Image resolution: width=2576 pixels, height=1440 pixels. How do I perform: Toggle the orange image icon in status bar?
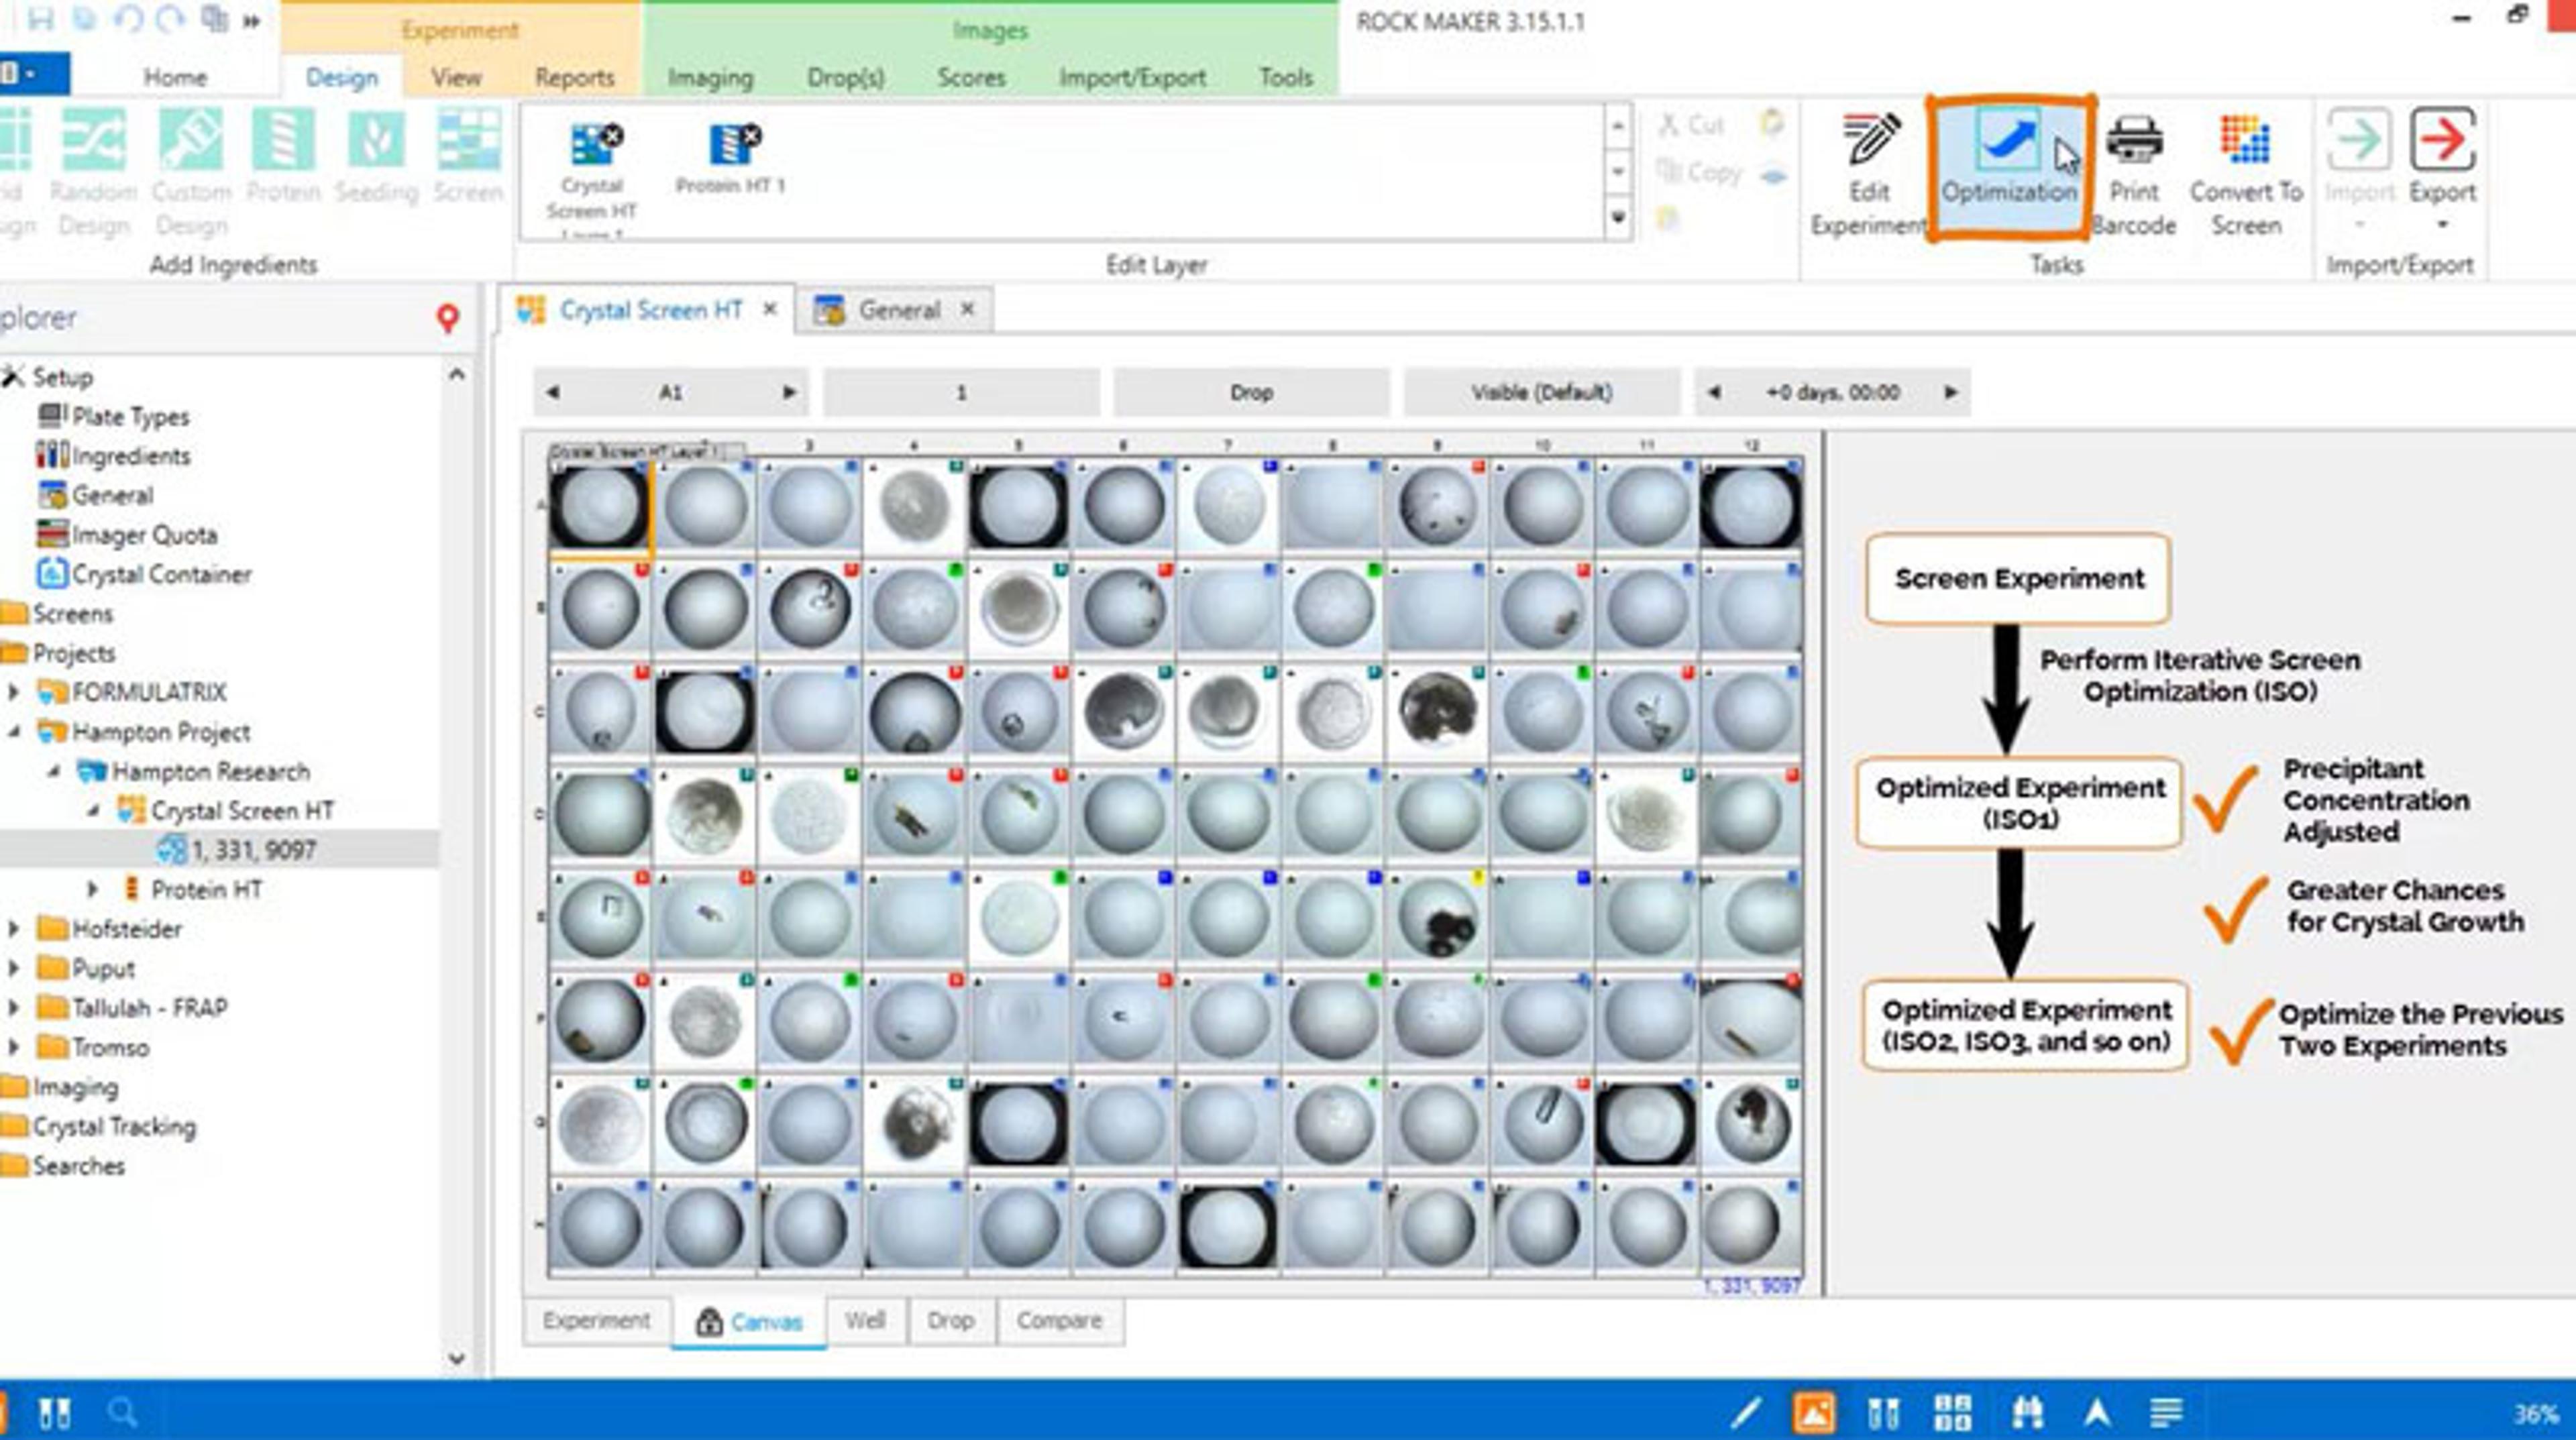1813,1412
